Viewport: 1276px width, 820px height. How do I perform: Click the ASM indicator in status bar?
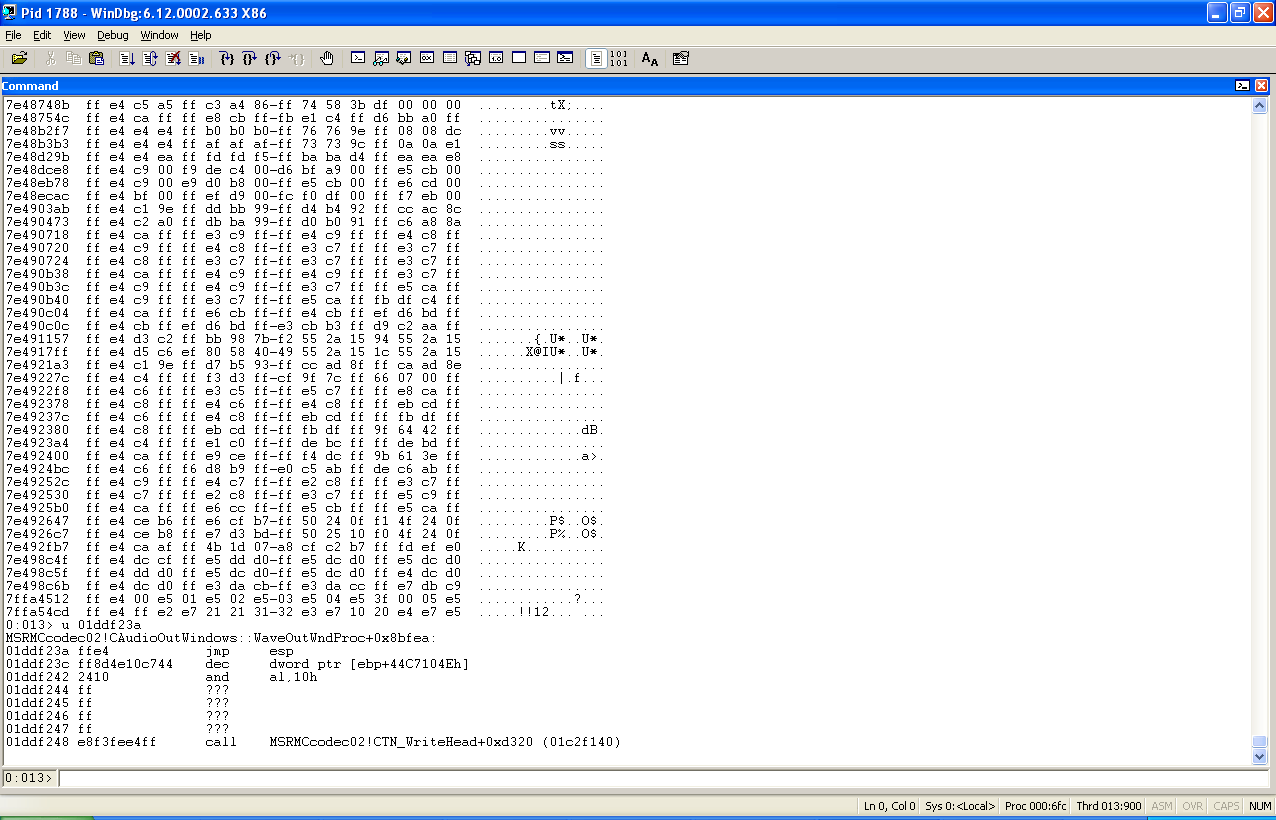pos(1162,806)
